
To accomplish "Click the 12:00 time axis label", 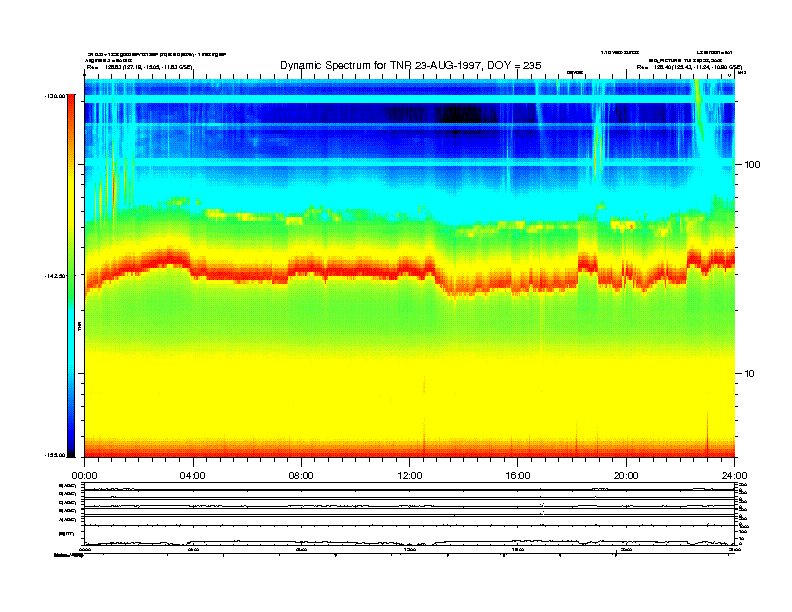I will click(410, 476).
